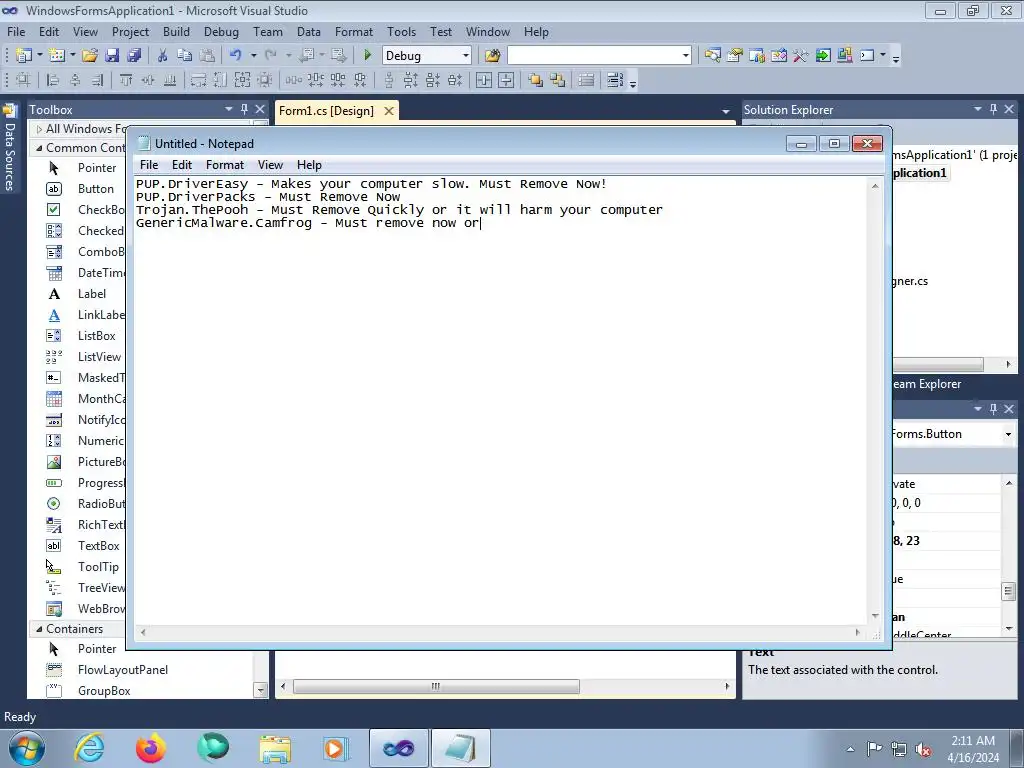Collapse the Common Controls toolbox group
Image resolution: width=1024 pixels, height=768 pixels.
39,148
